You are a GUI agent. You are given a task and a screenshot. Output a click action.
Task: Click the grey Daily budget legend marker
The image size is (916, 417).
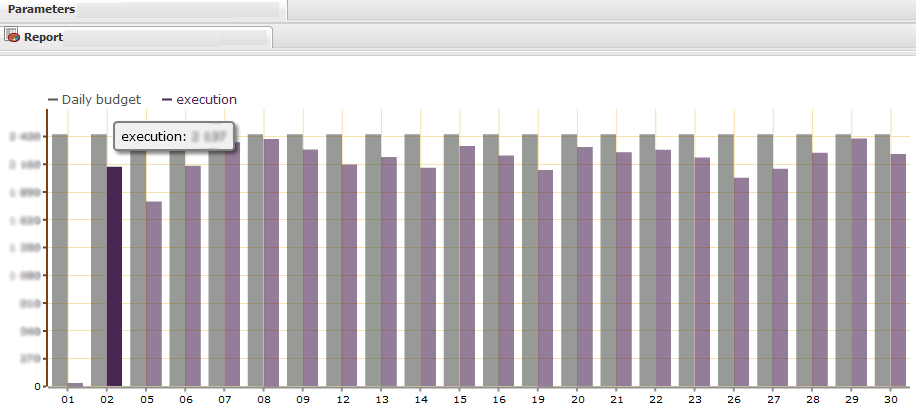(53, 100)
